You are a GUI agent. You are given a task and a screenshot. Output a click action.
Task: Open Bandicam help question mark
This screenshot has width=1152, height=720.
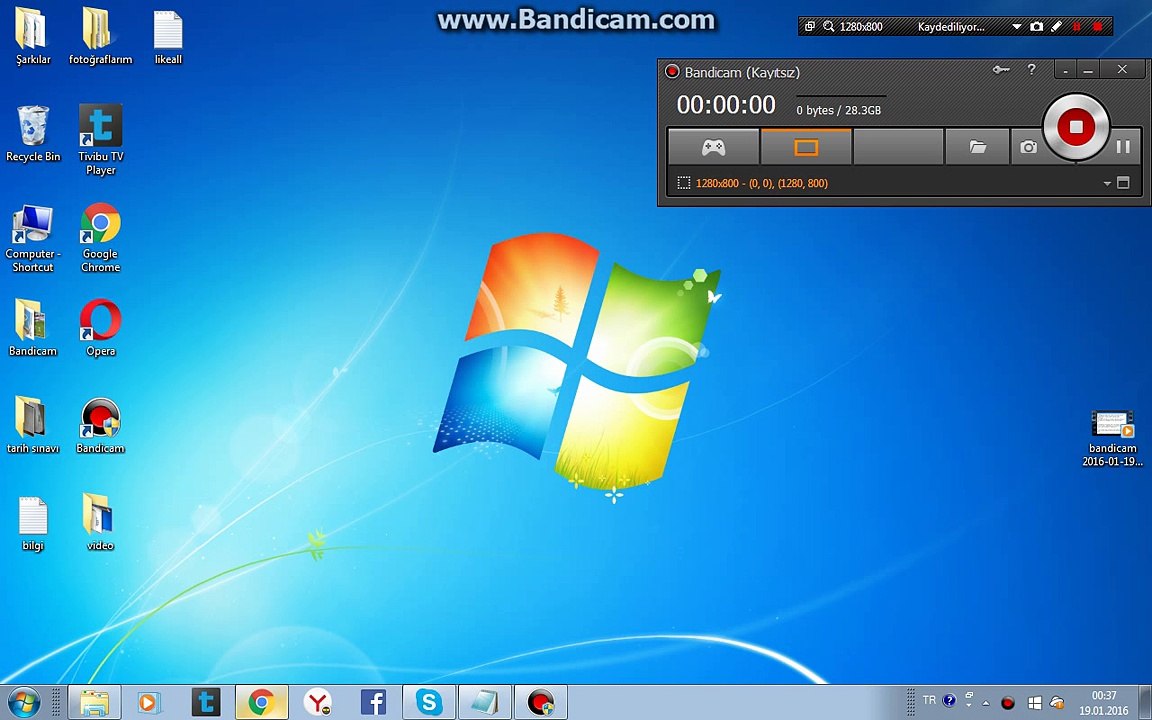(1032, 70)
